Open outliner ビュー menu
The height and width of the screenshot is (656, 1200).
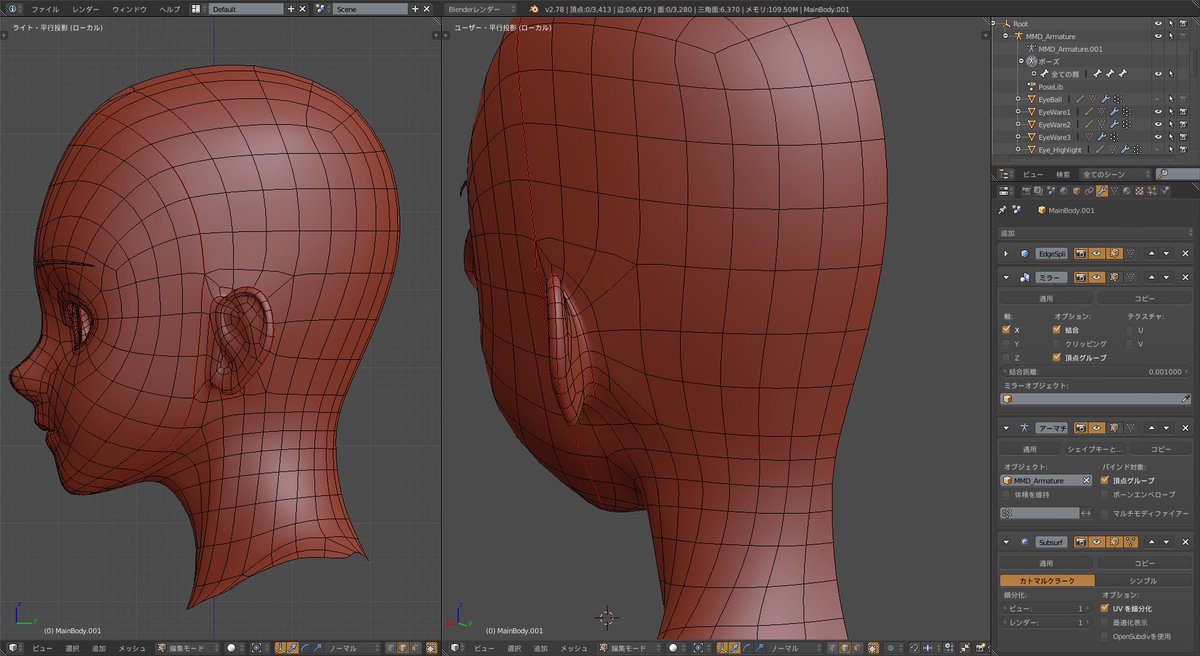coord(1033,174)
